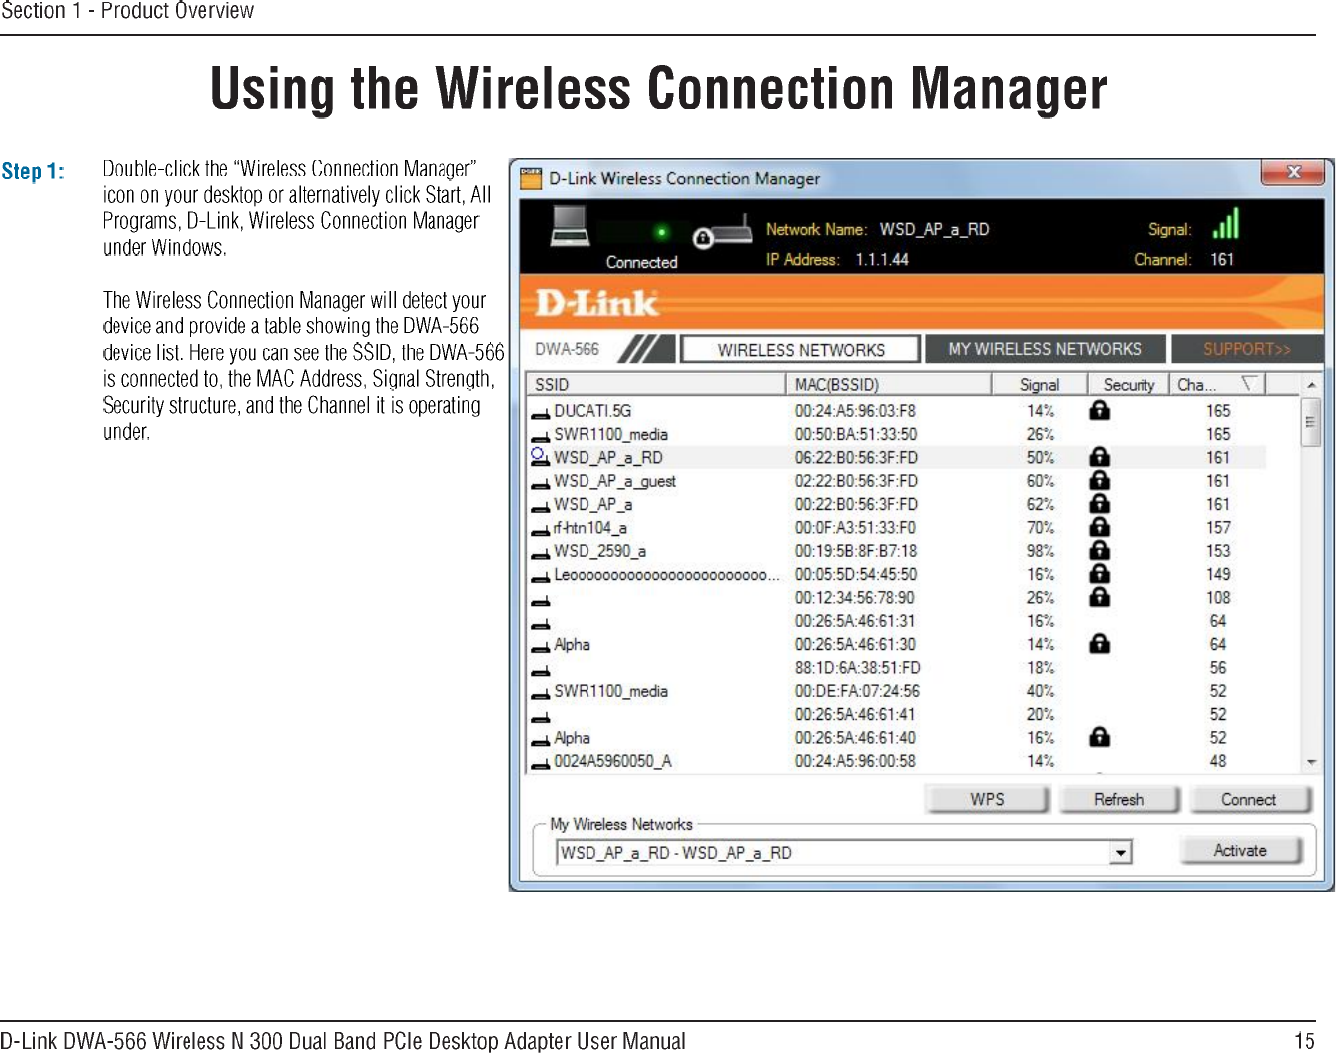
Task: Sort list by SSID column header
Action: point(656,385)
